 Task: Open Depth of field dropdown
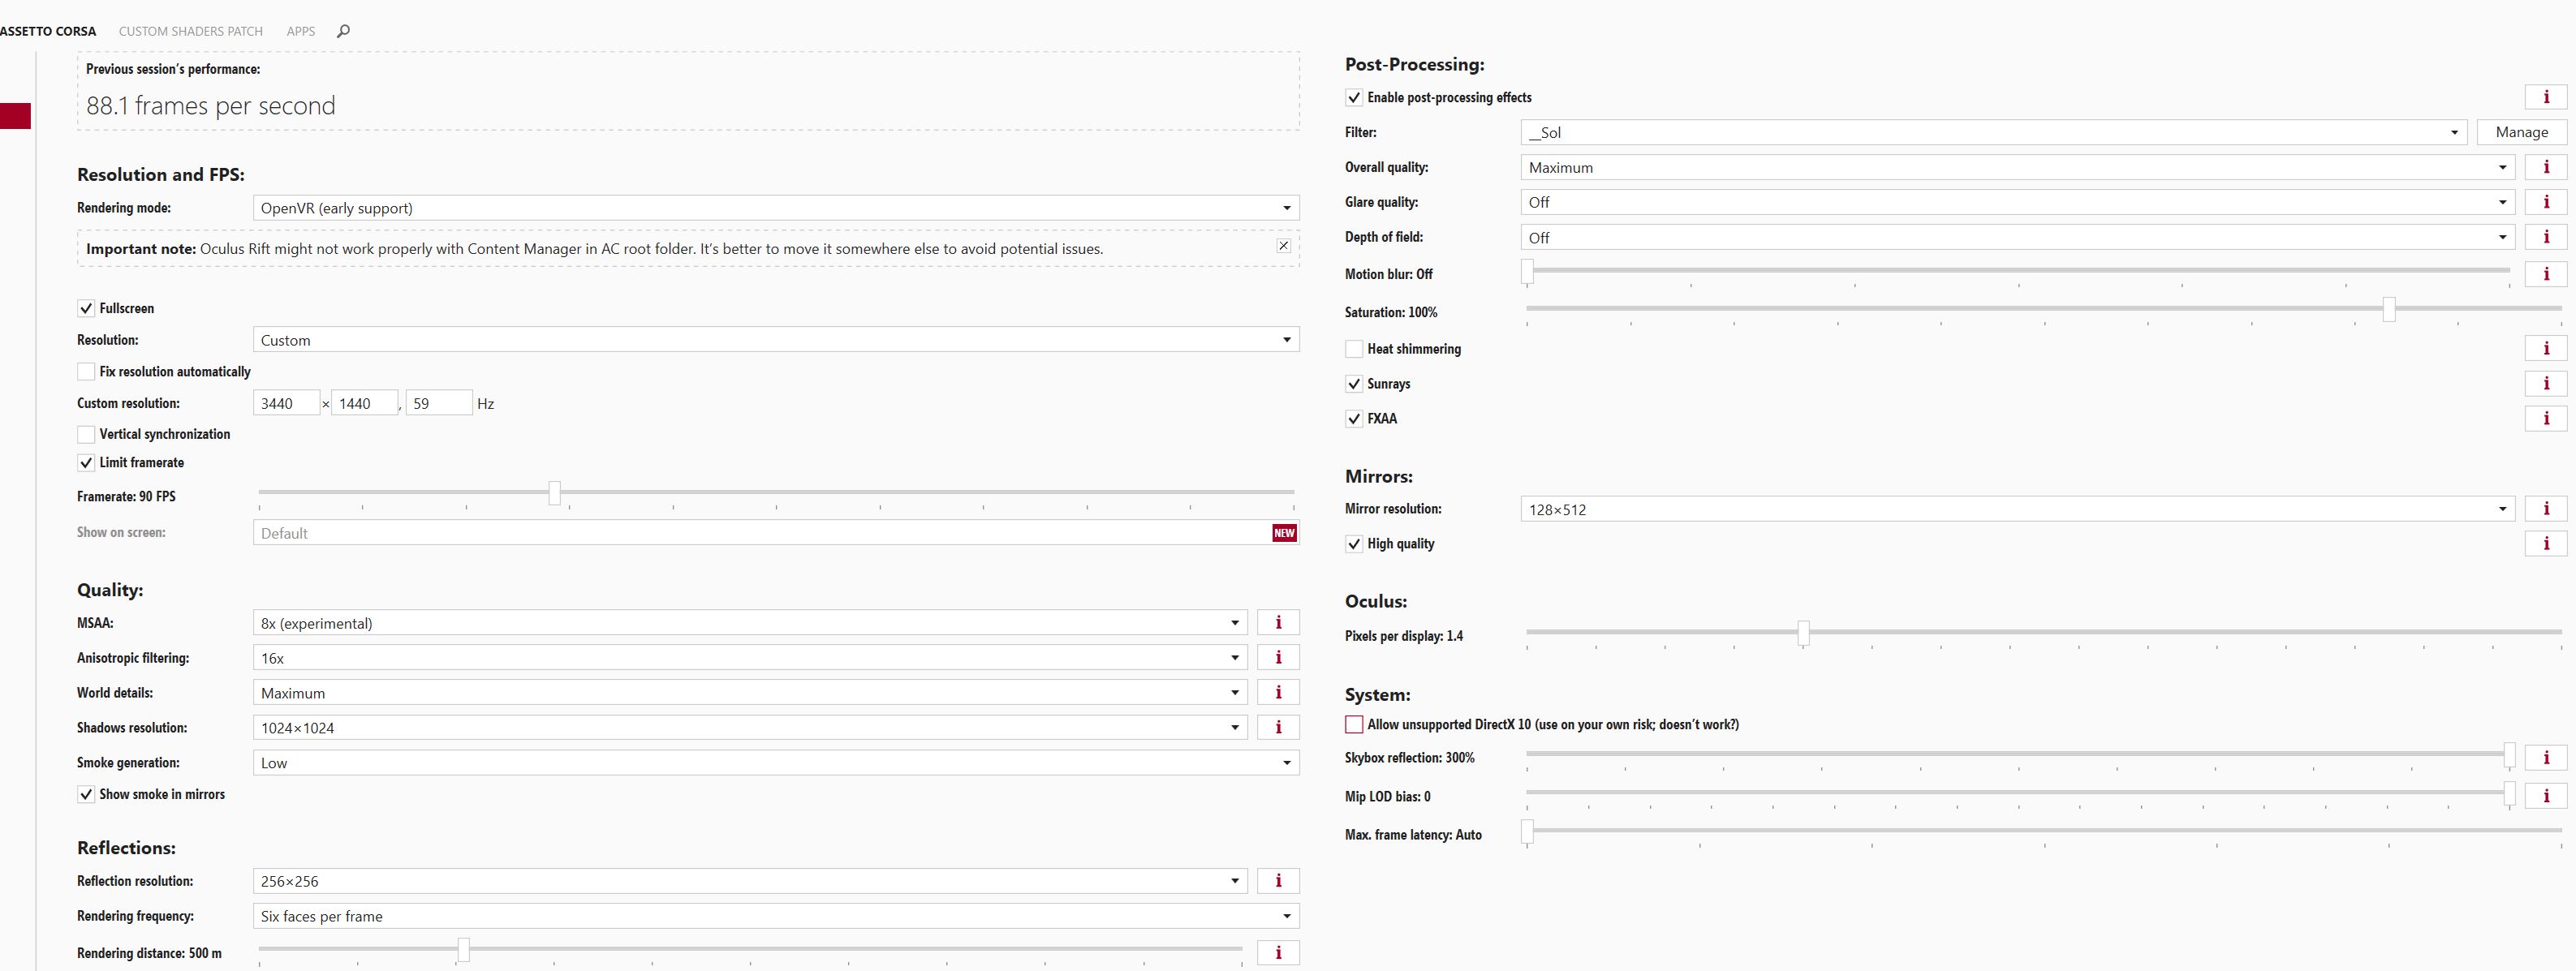(2018, 237)
